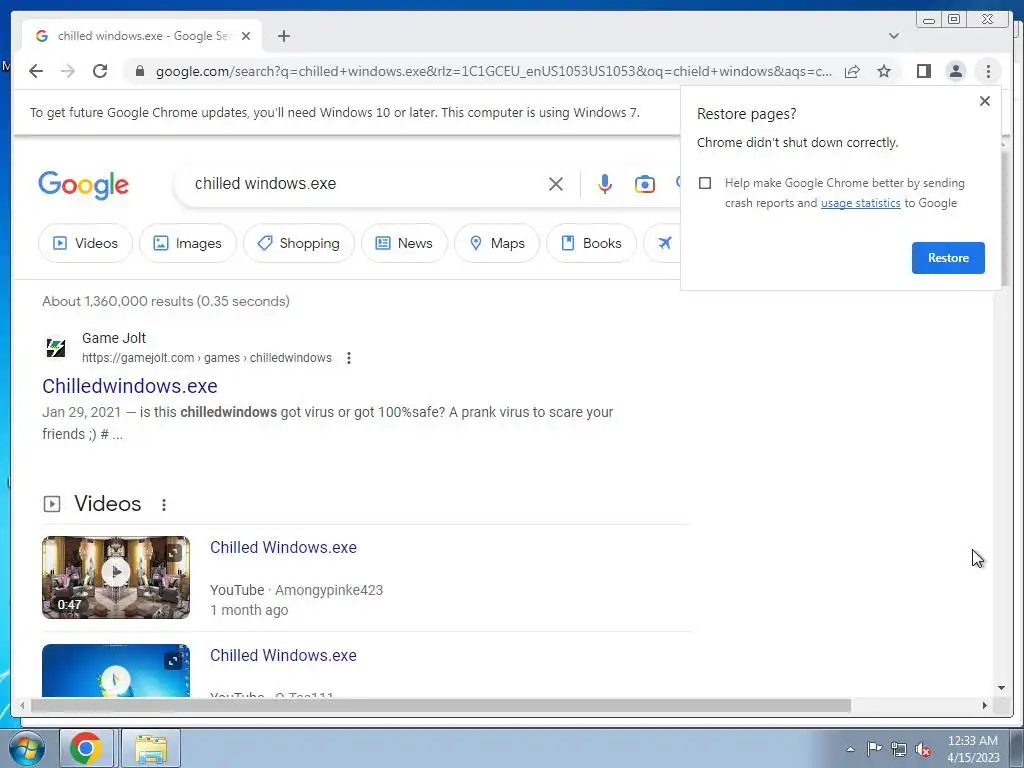Open the usage statistics link

860,203
